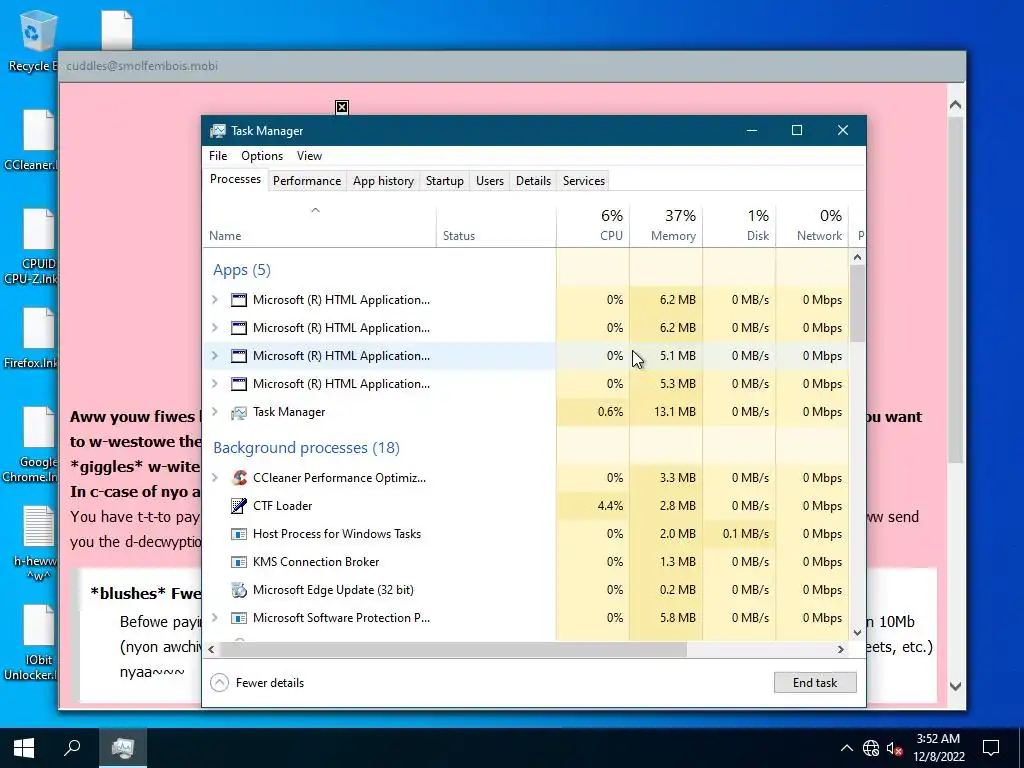The height and width of the screenshot is (768, 1024).
Task: Open the Windows Start menu
Action: click(x=24, y=748)
